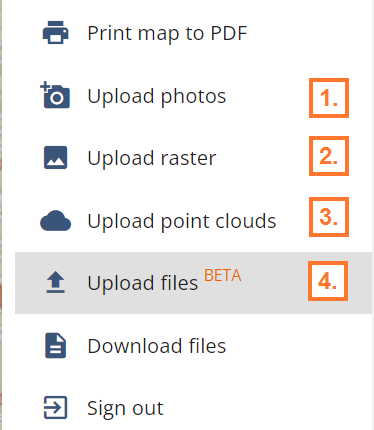
Task: Click empty space right of Download files
Action: 300,346
